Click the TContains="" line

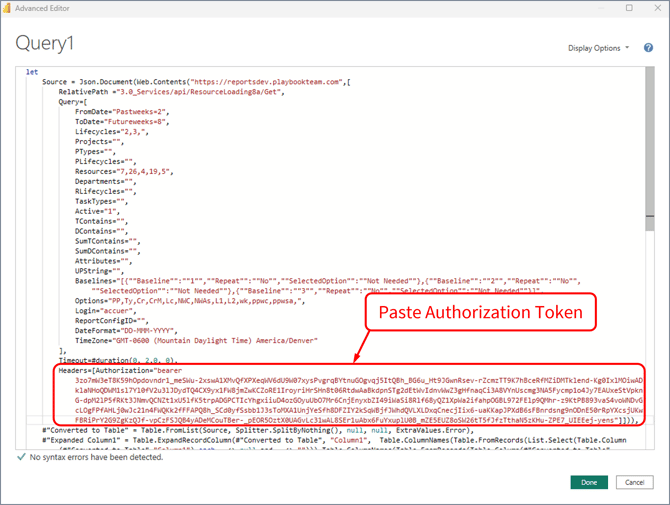click(x=102, y=221)
